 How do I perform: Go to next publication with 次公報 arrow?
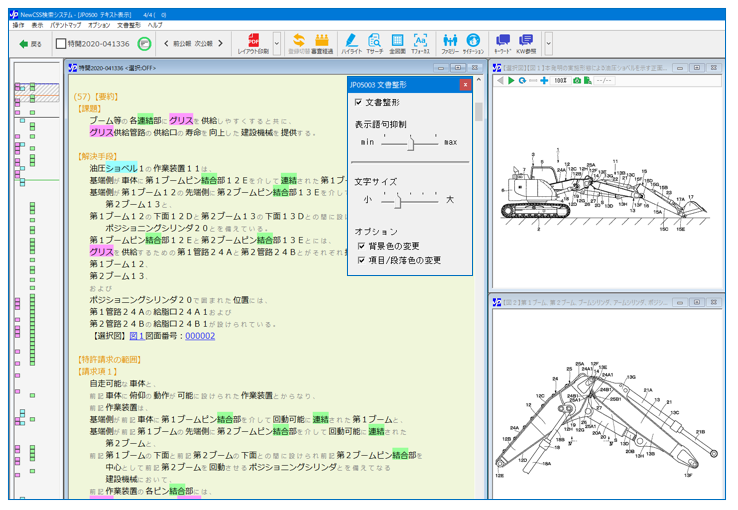tap(220, 44)
